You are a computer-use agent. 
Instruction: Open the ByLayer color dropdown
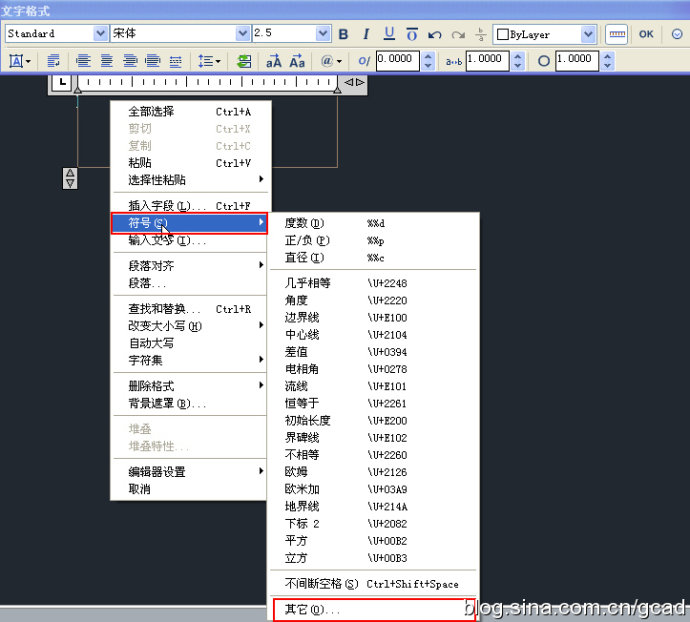pyautogui.click(x=587, y=34)
